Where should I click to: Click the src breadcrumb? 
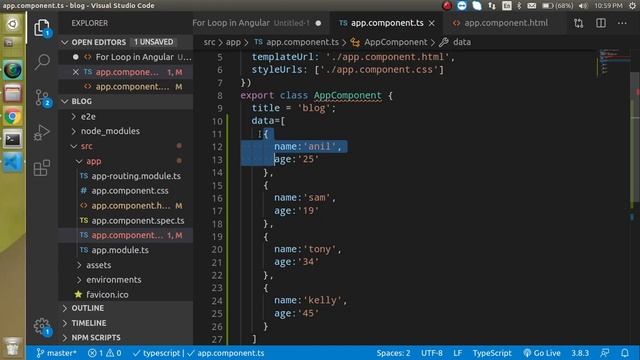click(209, 42)
